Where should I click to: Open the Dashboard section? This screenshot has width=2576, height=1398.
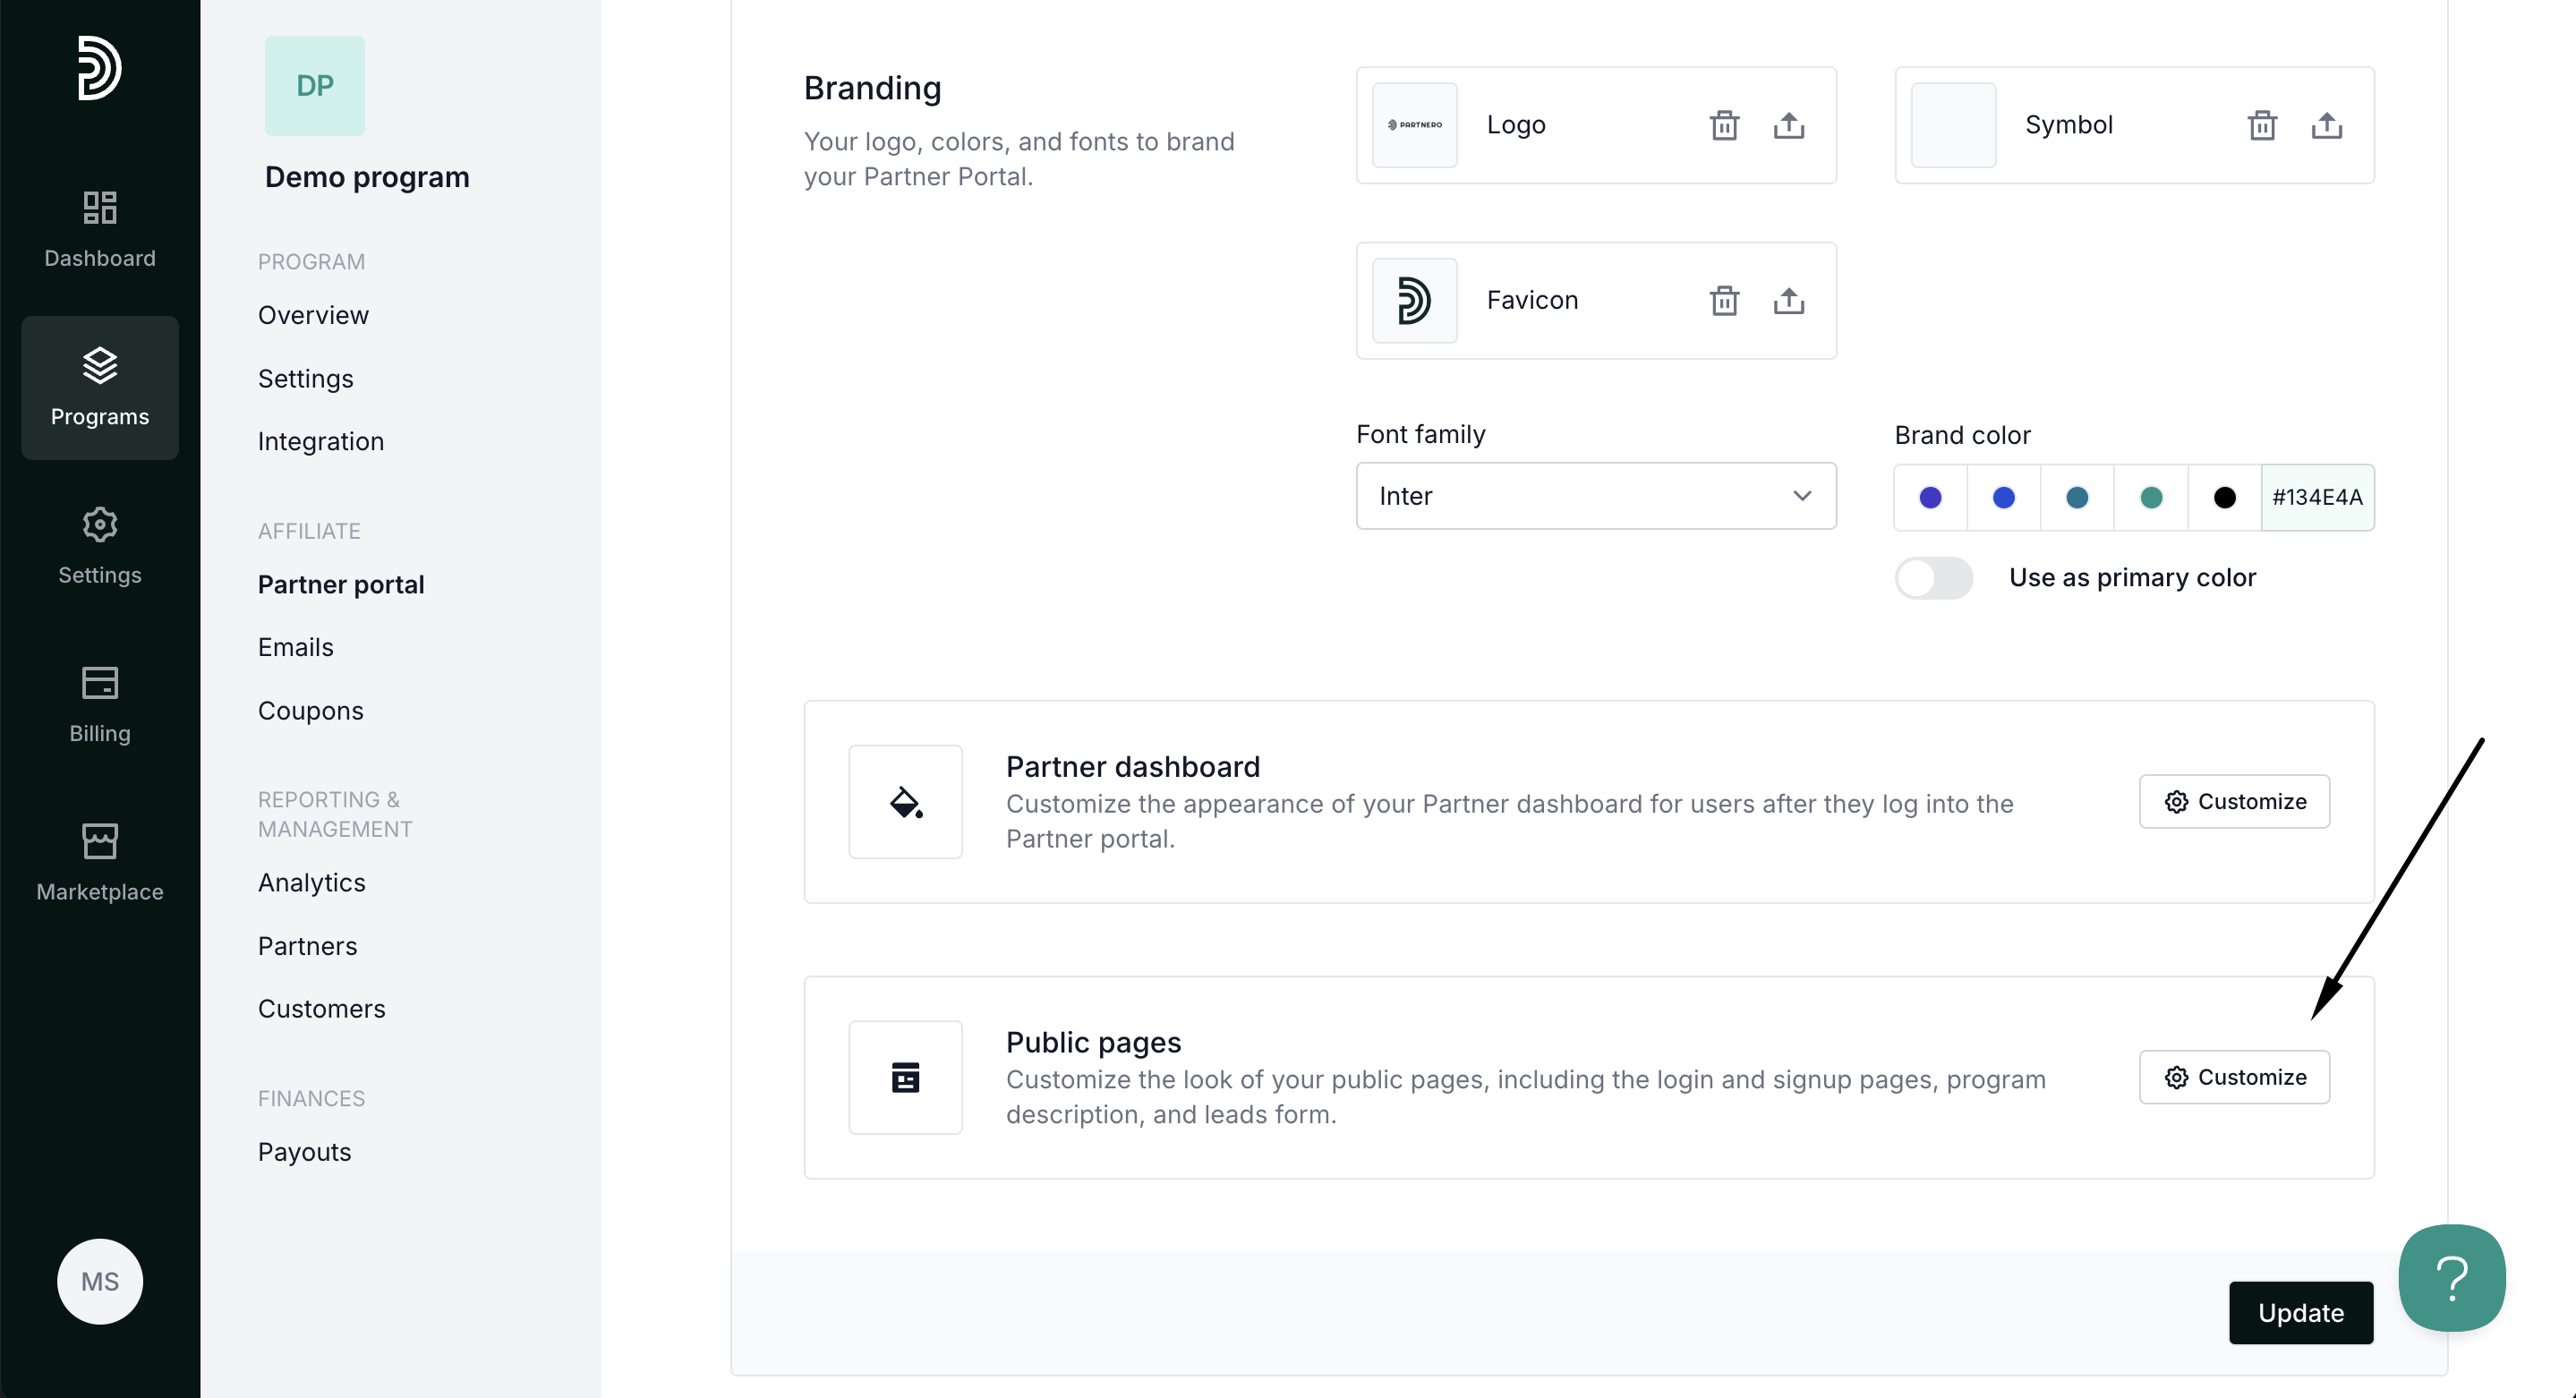[x=100, y=230]
